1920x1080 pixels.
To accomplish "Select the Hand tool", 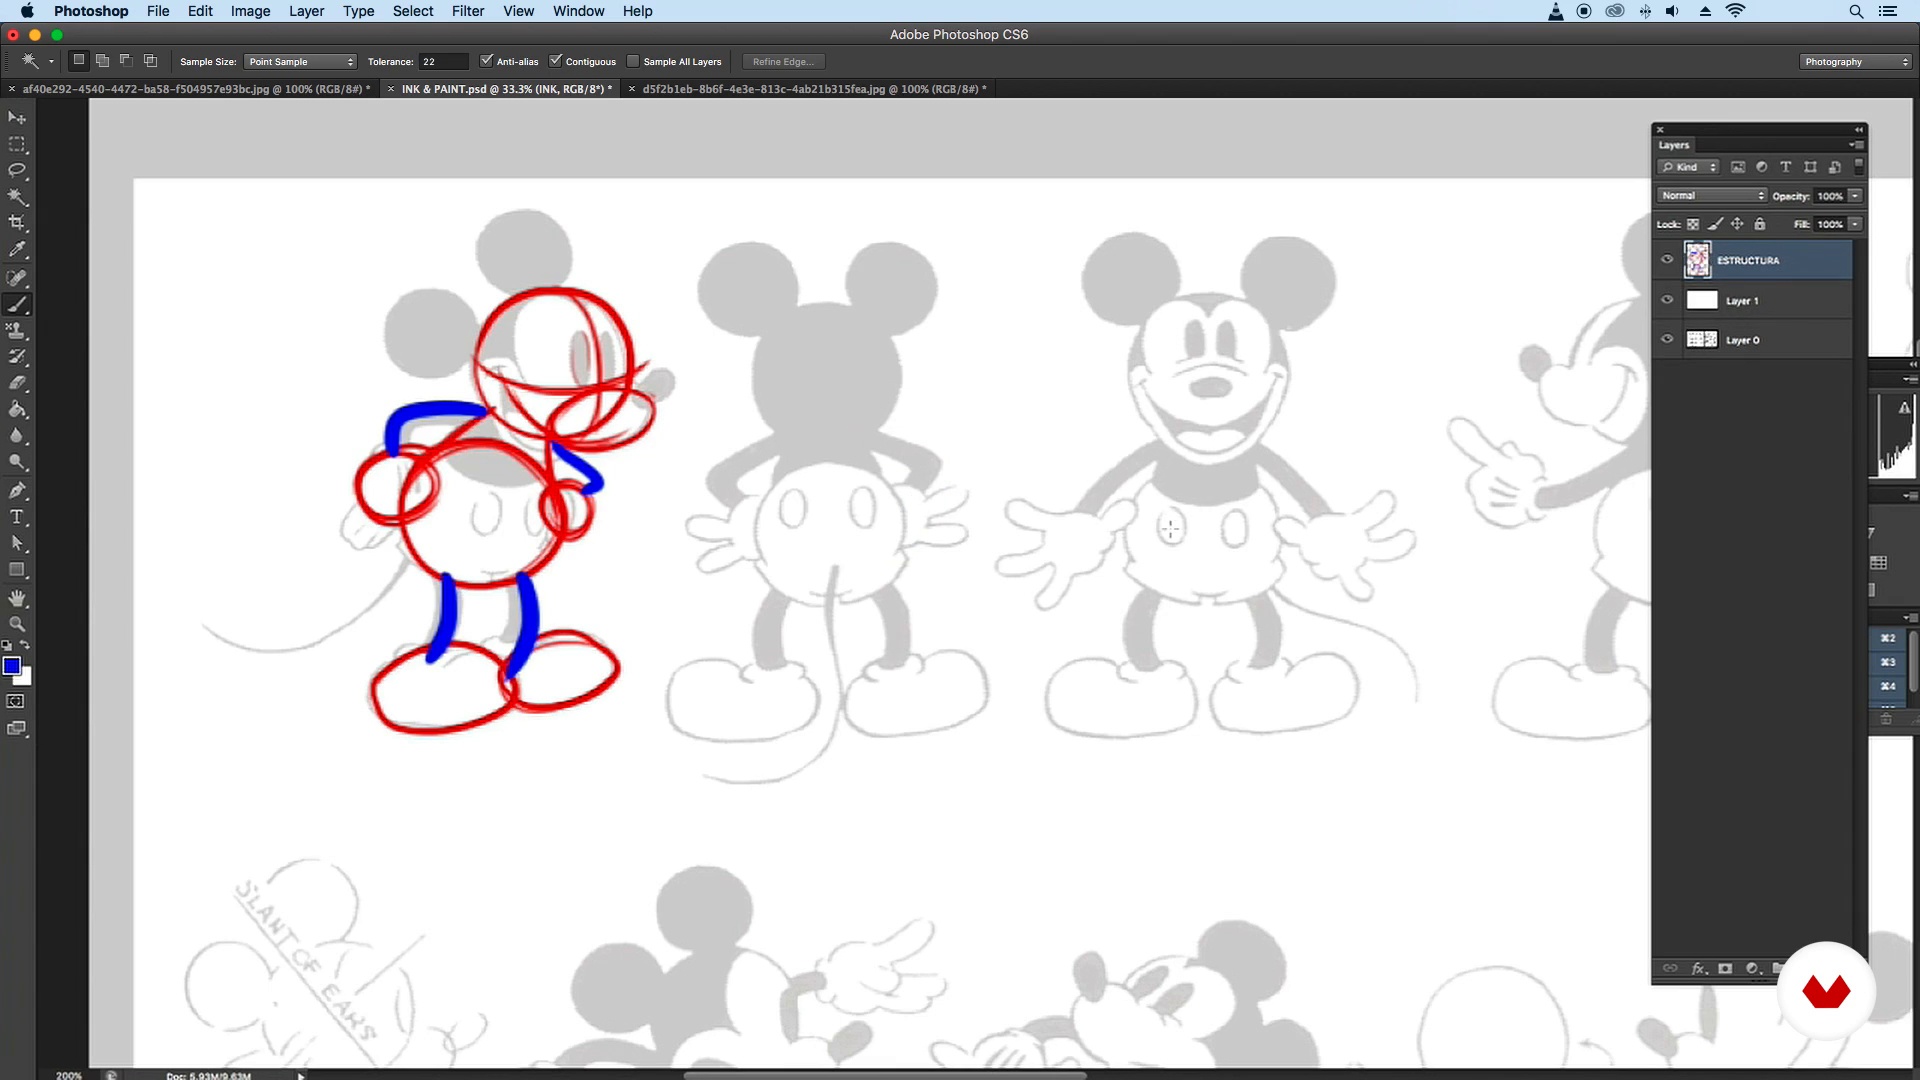I will (17, 598).
